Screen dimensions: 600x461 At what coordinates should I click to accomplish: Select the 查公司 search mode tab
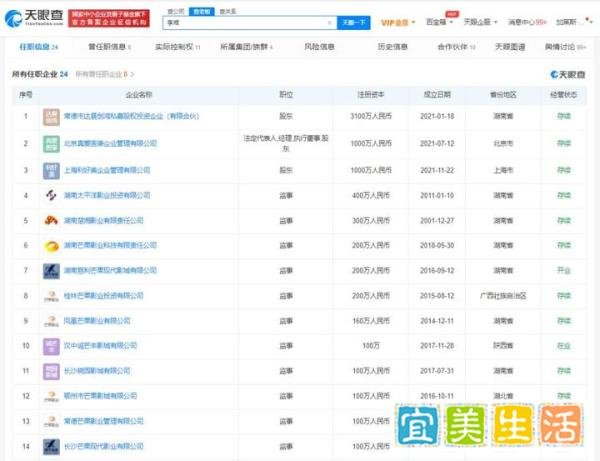click(176, 11)
